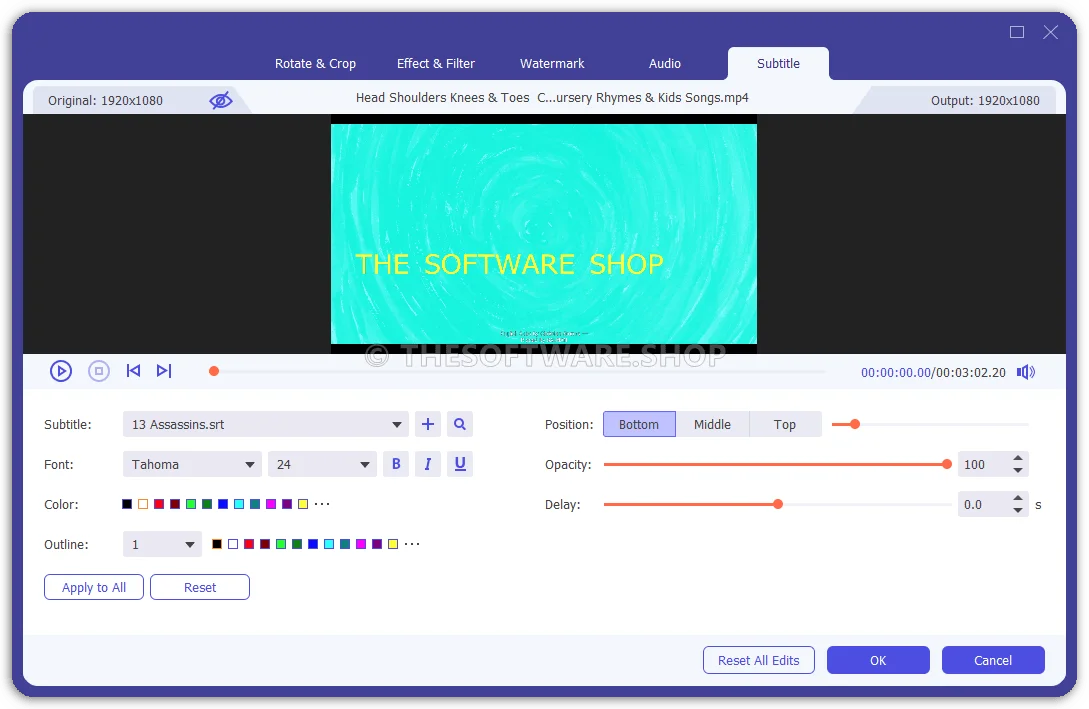The width and height of the screenshot is (1089, 709).
Task: Pick black subtitle text color
Action: 126,504
